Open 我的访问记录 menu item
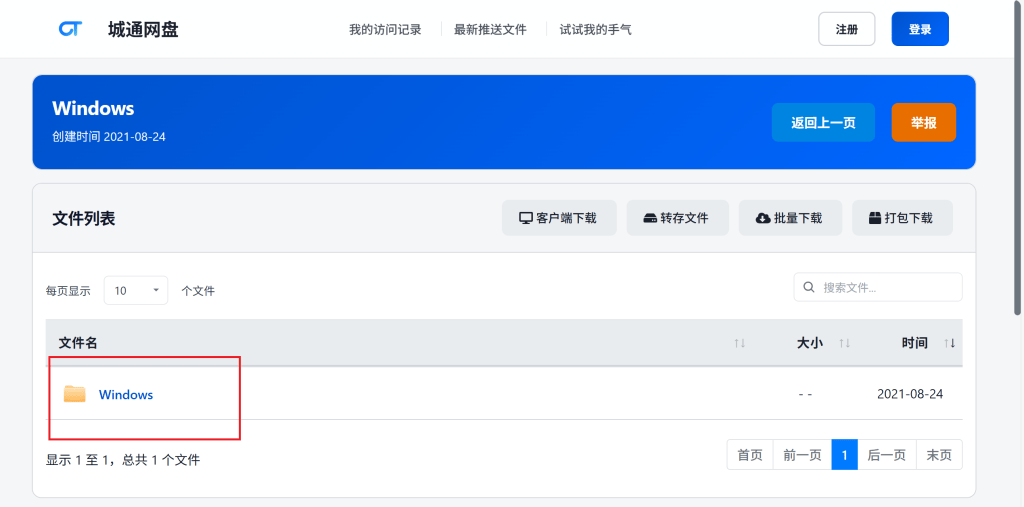This screenshot has width=1024, height=507. click(385, 30)
